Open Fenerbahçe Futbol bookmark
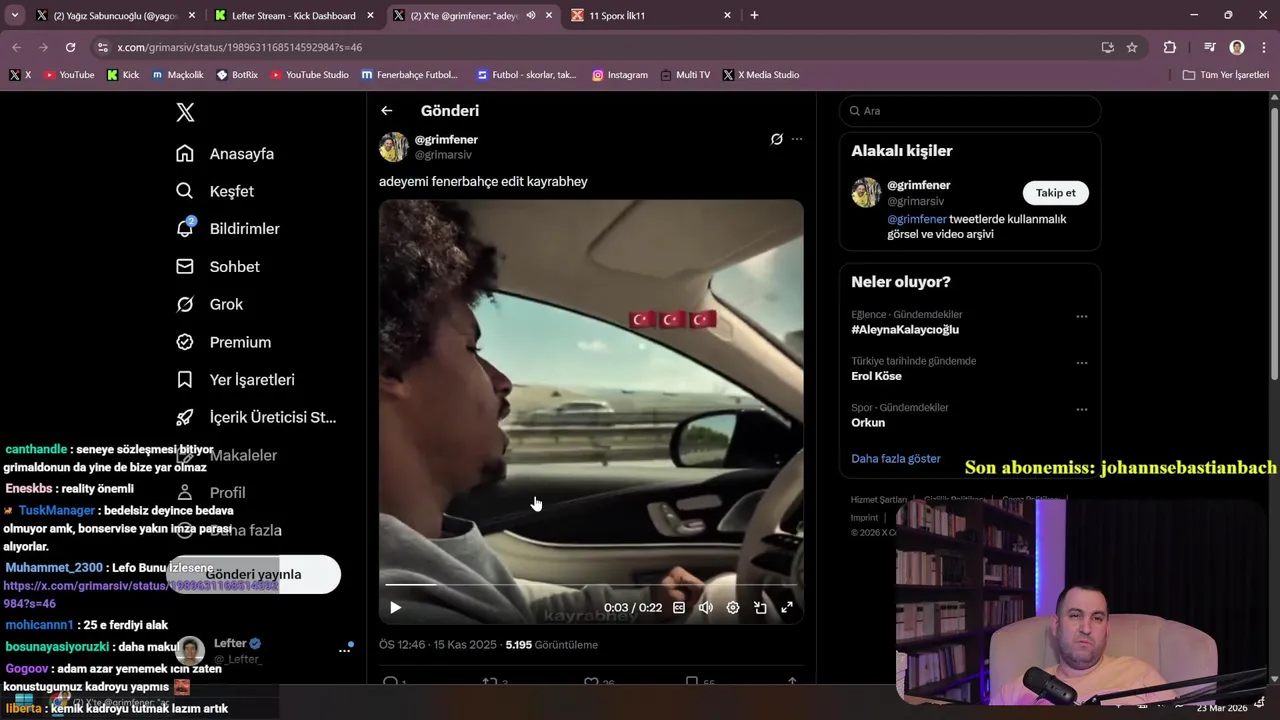Image resolution: width=1280 pixels, height=720 pixels. coord(410,75)
